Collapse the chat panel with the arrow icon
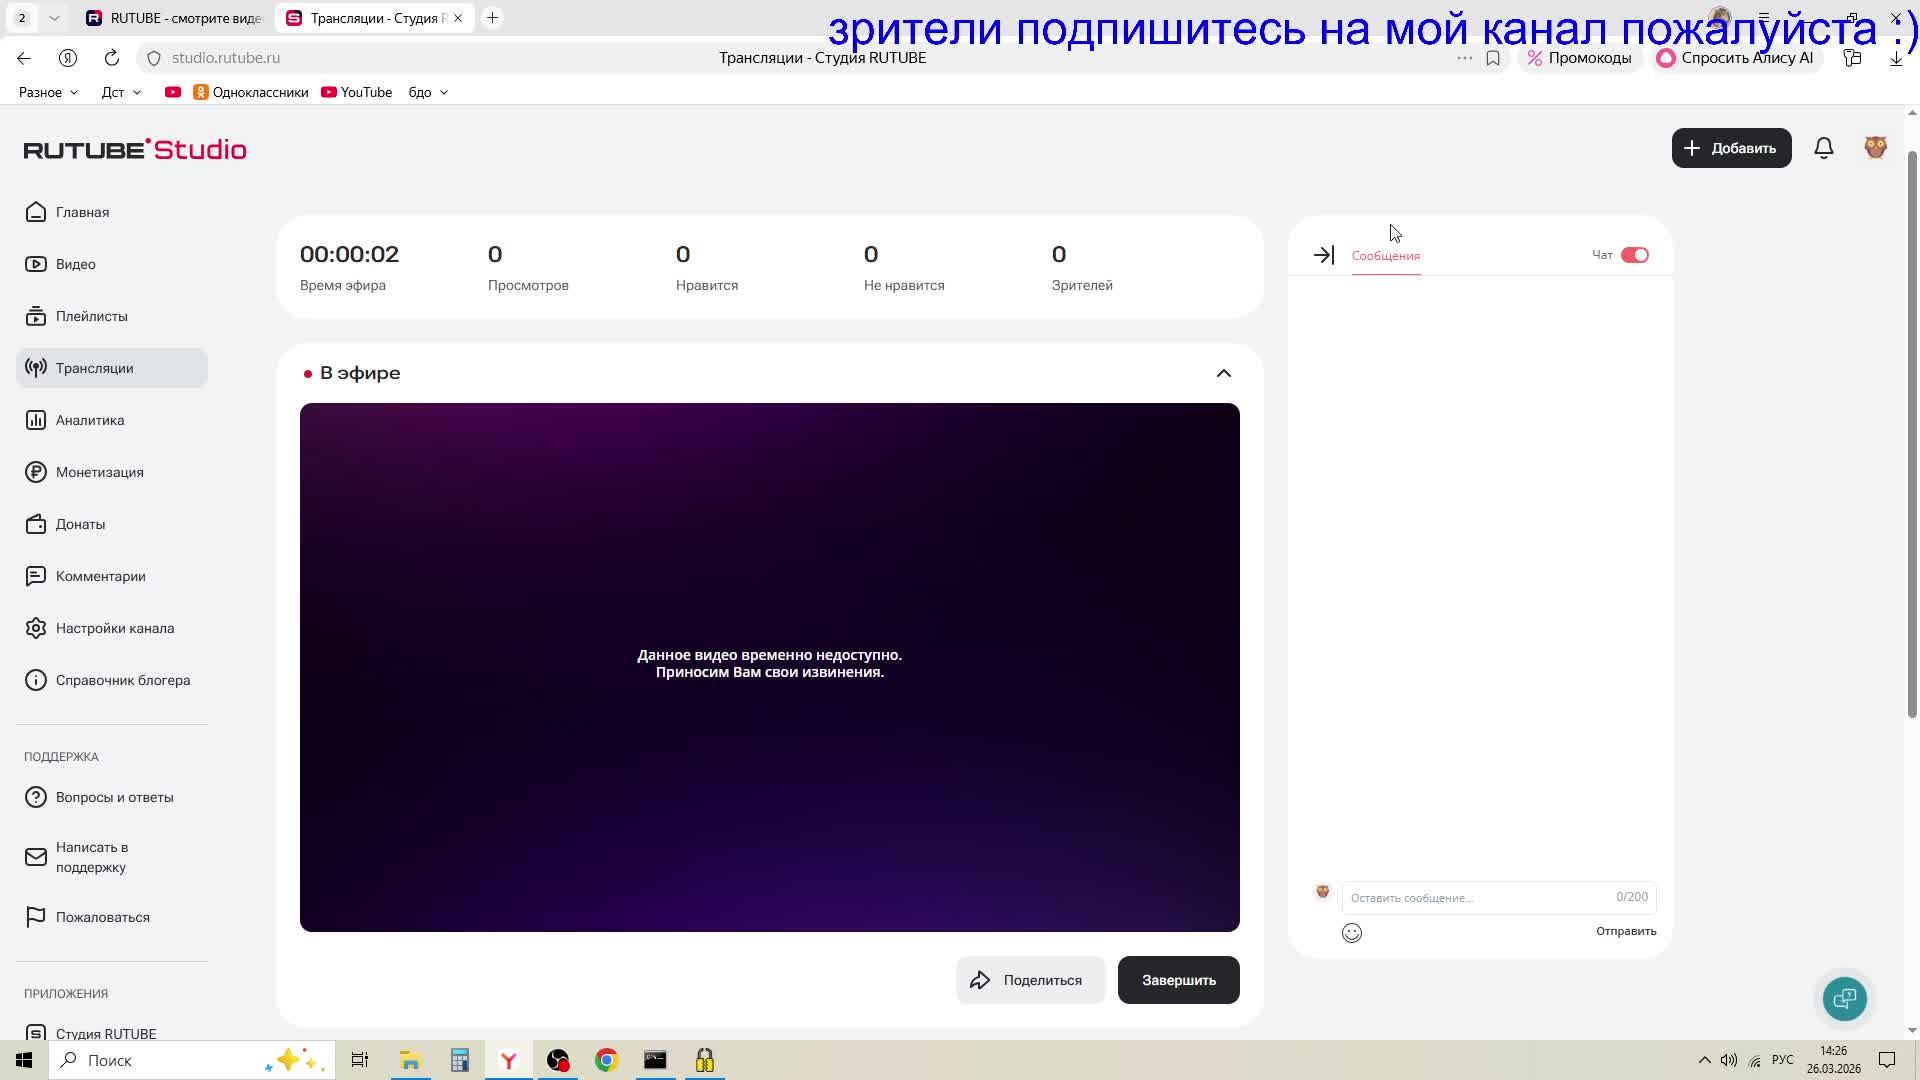Viewport: 1920px width, 1080px height. 1323,255
